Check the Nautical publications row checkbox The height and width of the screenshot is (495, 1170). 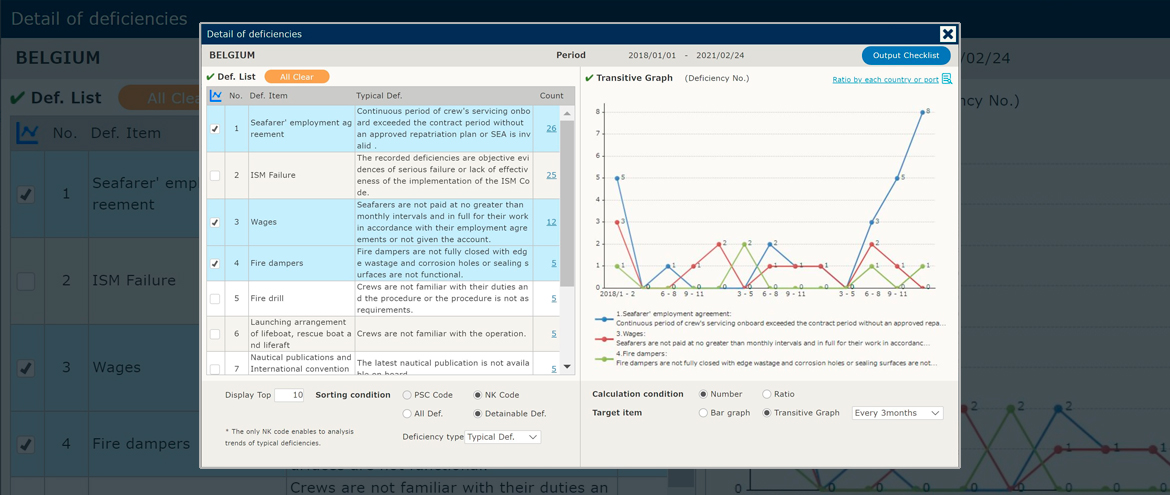[x=215, y=369]
